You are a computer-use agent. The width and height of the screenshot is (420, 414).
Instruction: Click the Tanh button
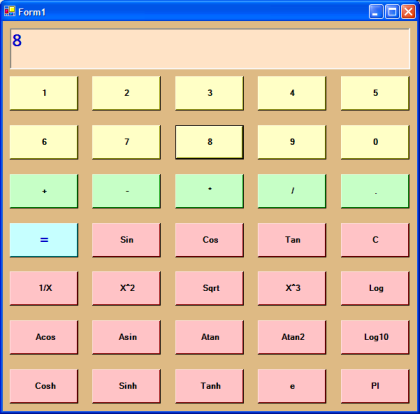point(209,386)
